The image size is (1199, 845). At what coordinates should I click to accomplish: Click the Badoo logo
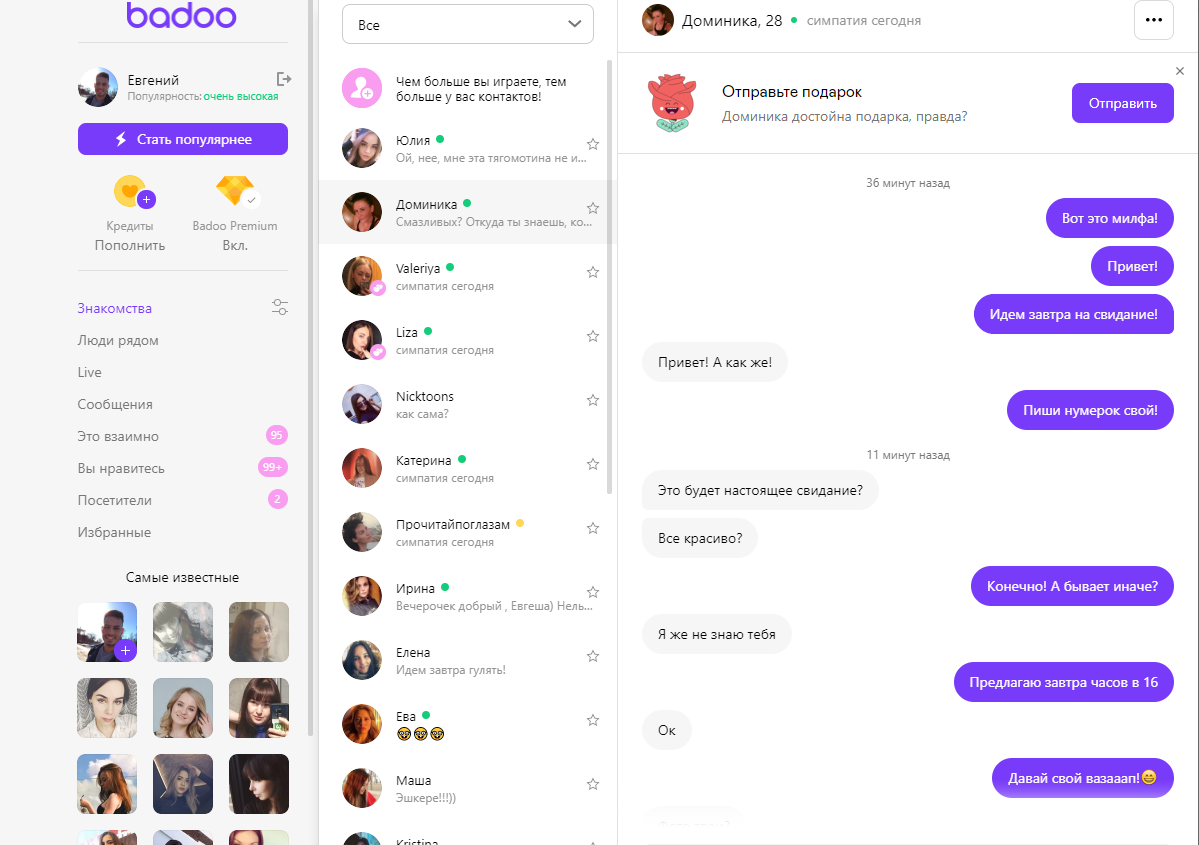[x=181, y=15]
